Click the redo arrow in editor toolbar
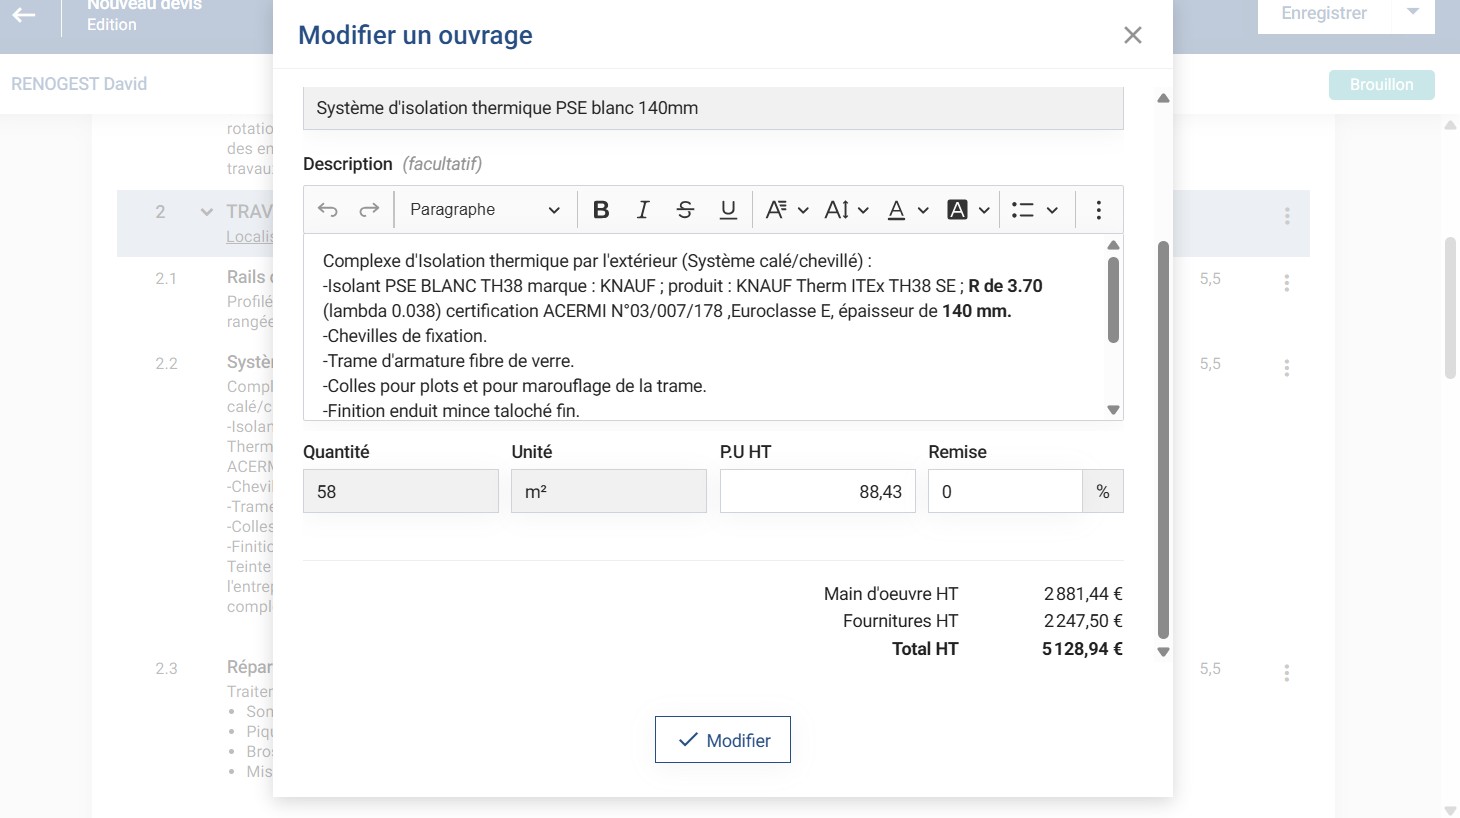 coord(369,210)
